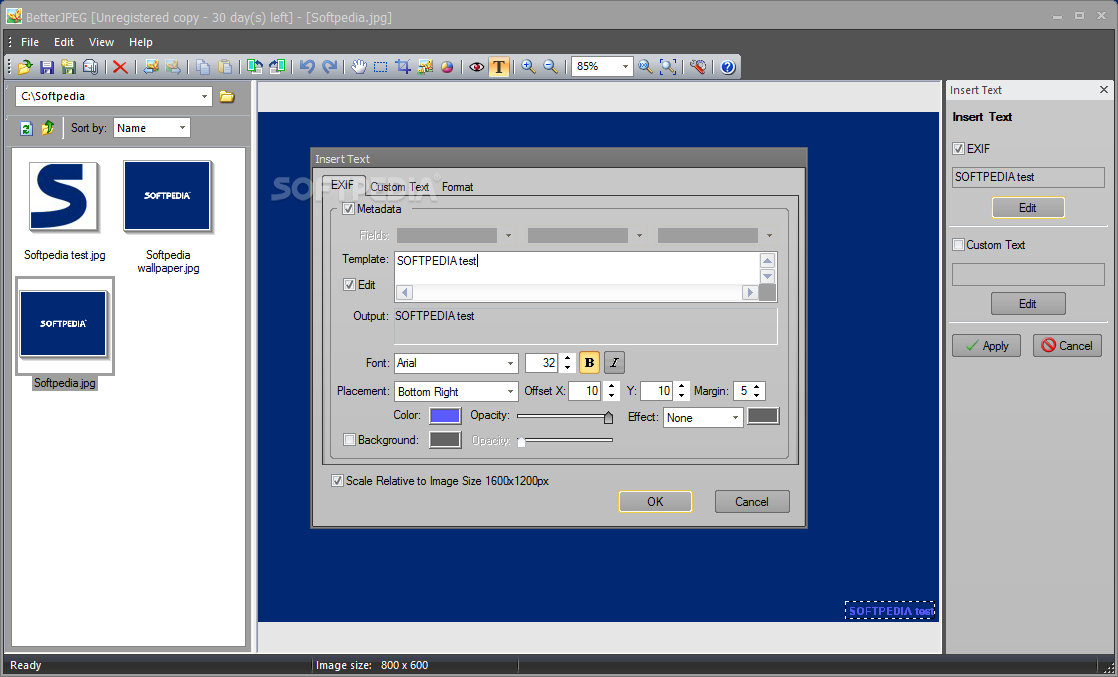The width and height of the screenshot is (1118, 677).
Task: Click the go up folder icon
Action: coord(48,128)
